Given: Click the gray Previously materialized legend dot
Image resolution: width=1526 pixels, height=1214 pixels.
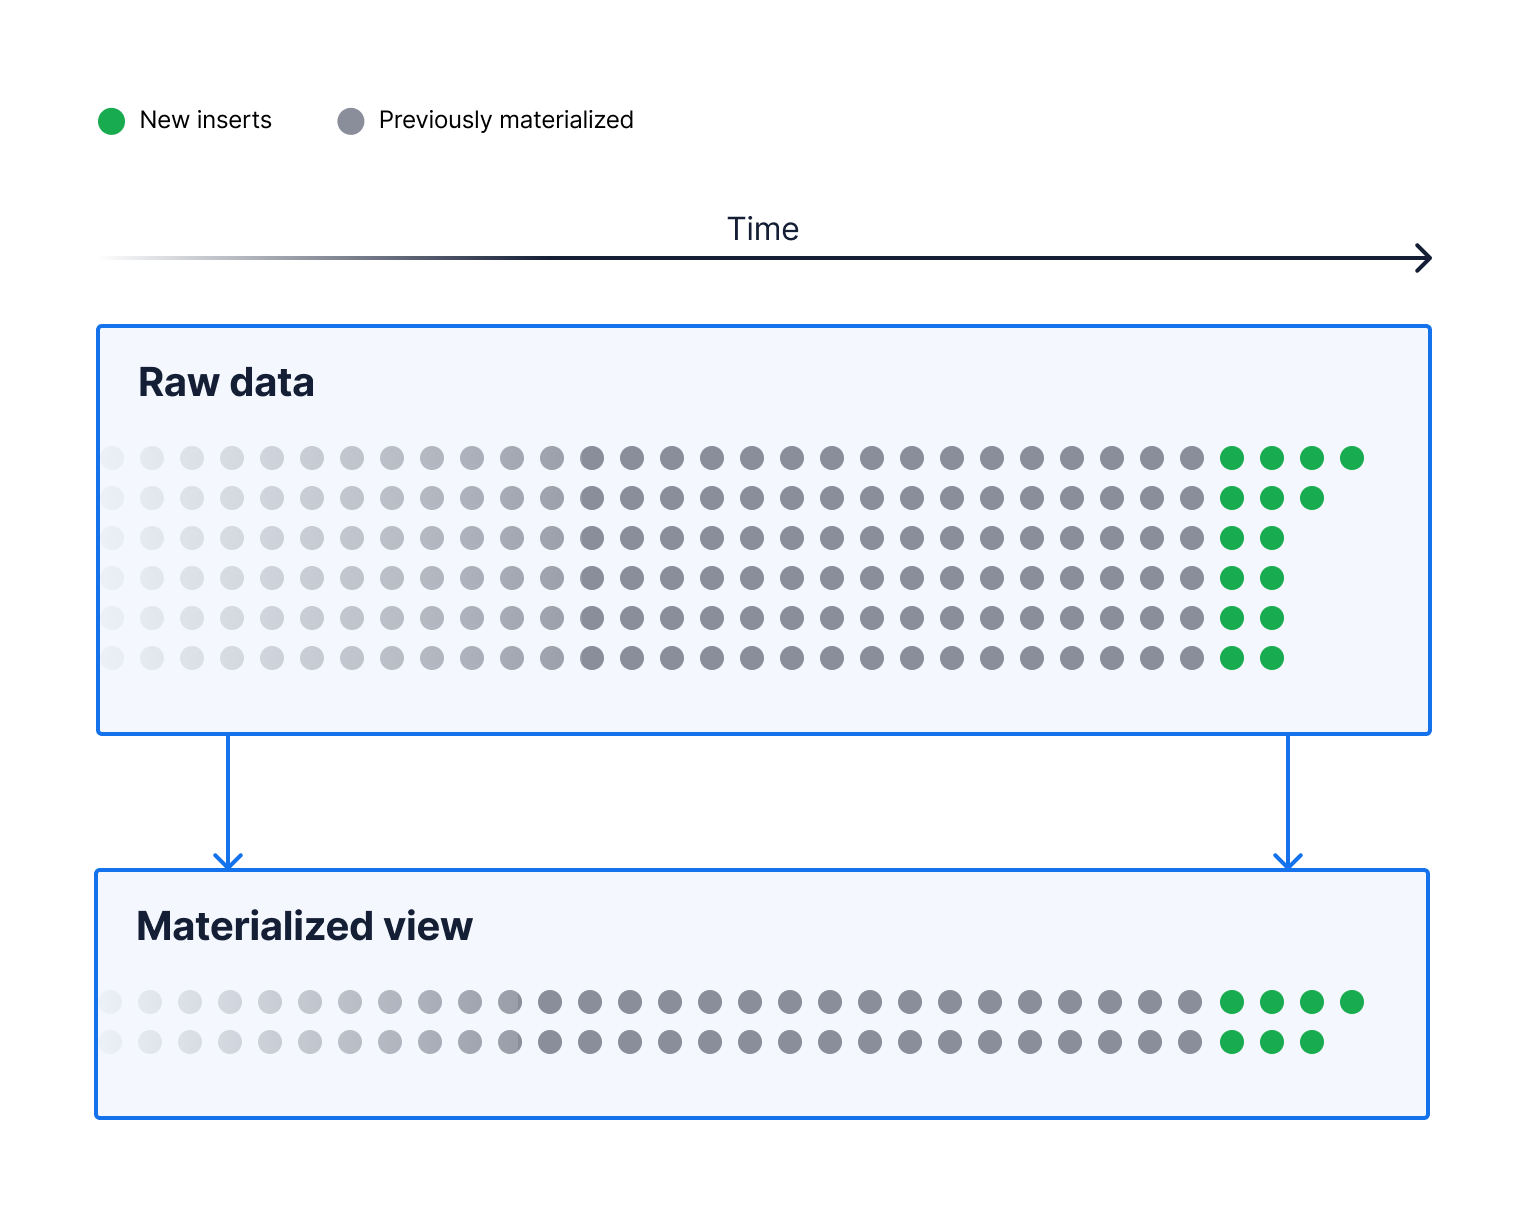Looking at the screenshot, I should [x=351, y=121].
